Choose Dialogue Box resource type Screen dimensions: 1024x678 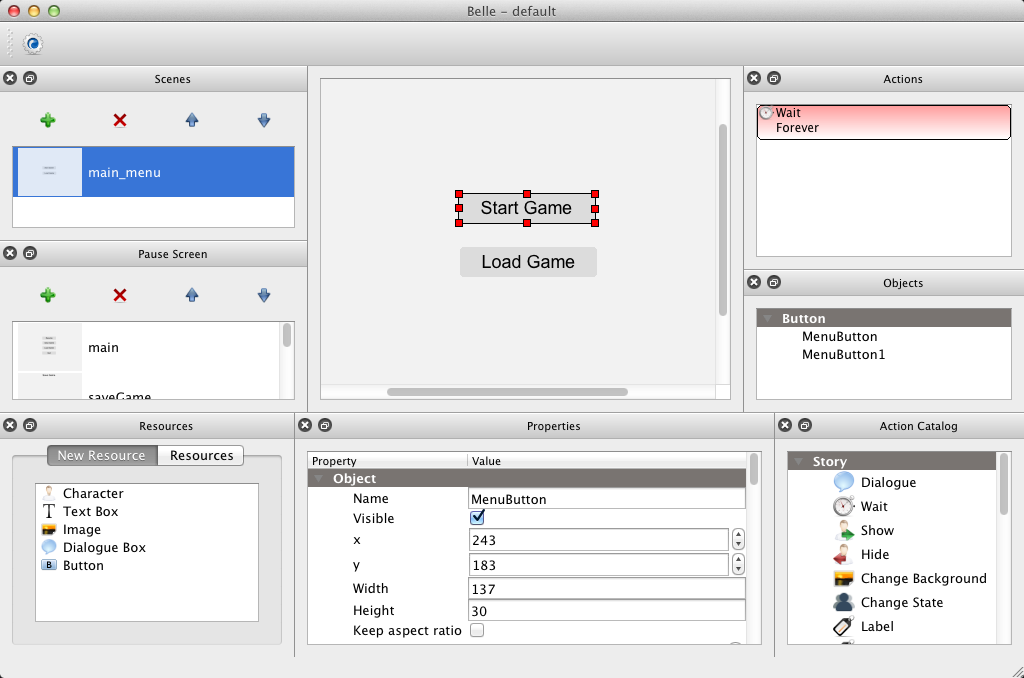coord(93,547)
